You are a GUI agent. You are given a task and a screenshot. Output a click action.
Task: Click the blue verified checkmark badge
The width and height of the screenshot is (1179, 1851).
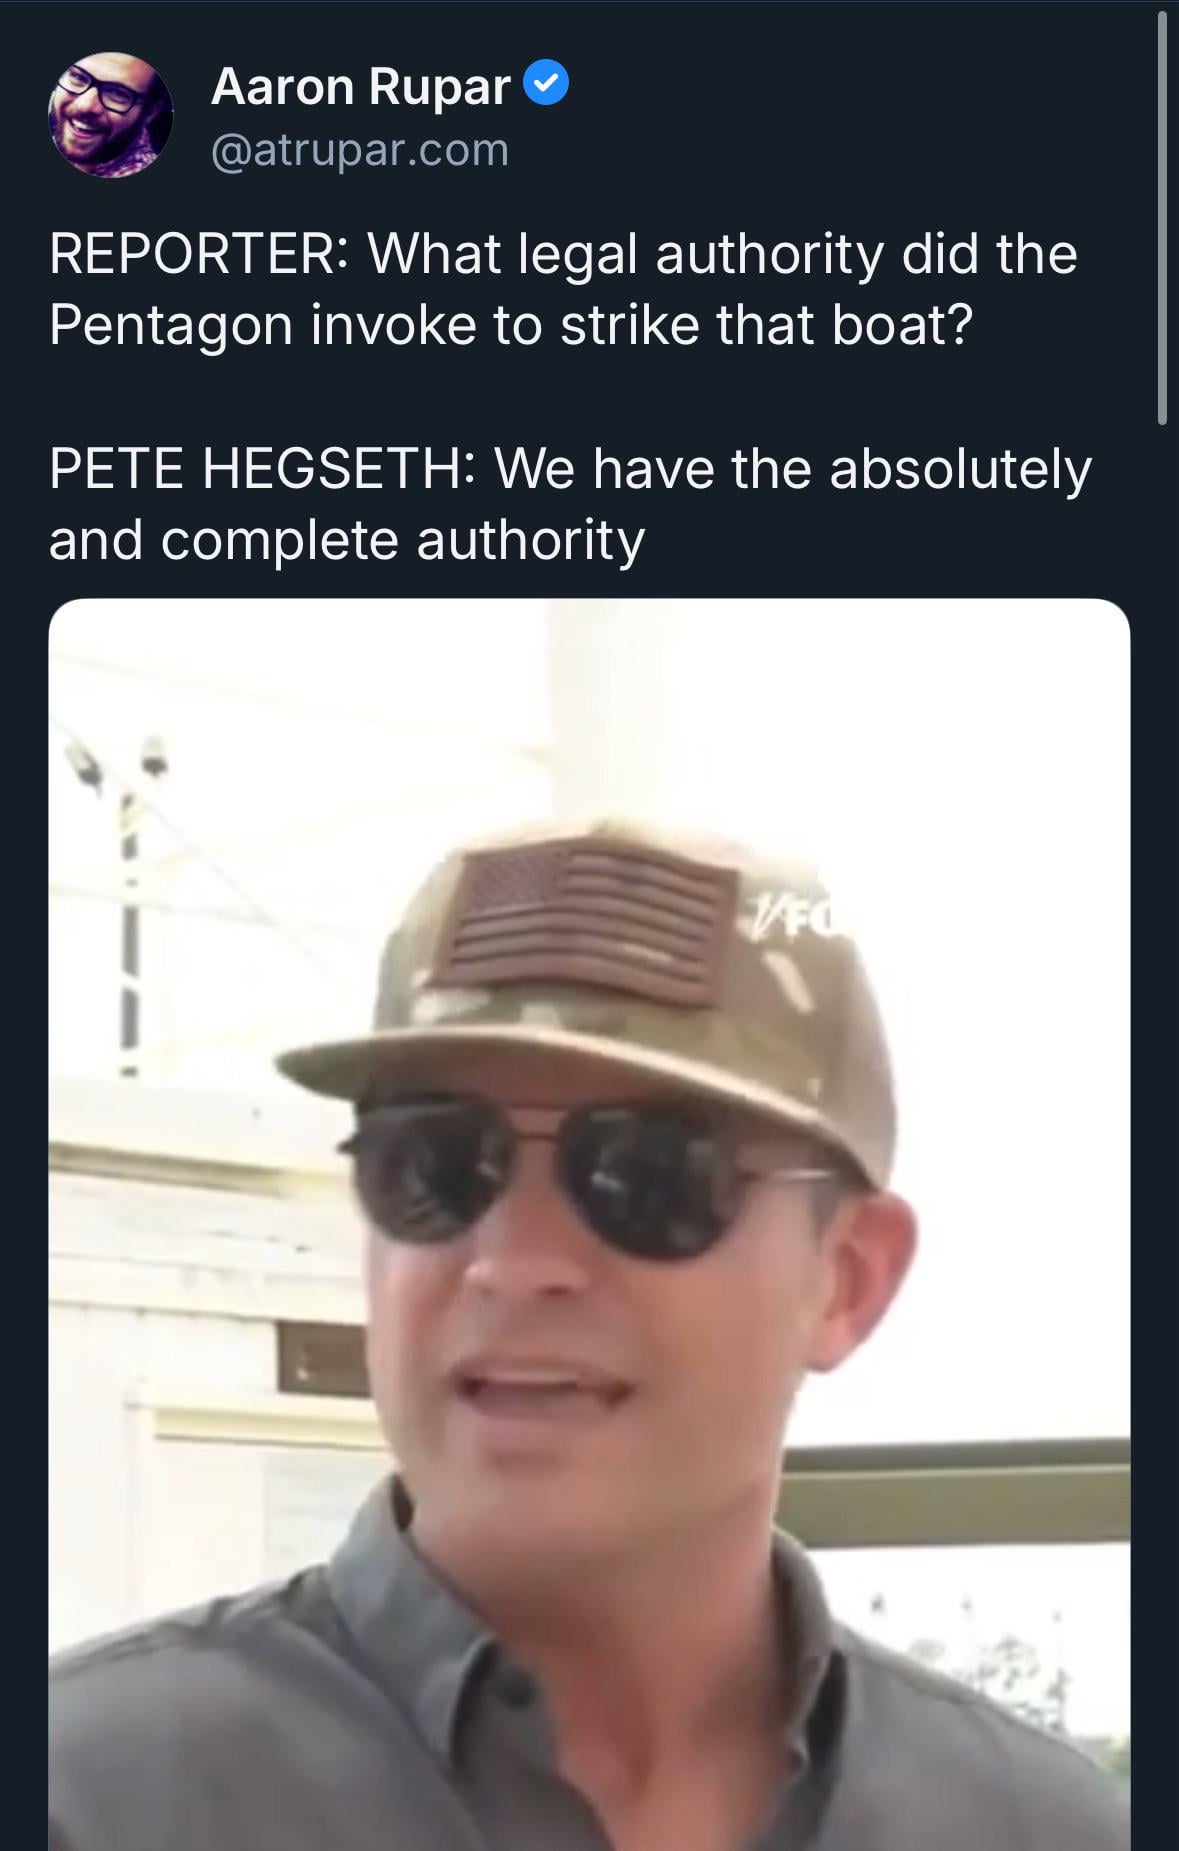pyautogui.click(x=547, y=83)
